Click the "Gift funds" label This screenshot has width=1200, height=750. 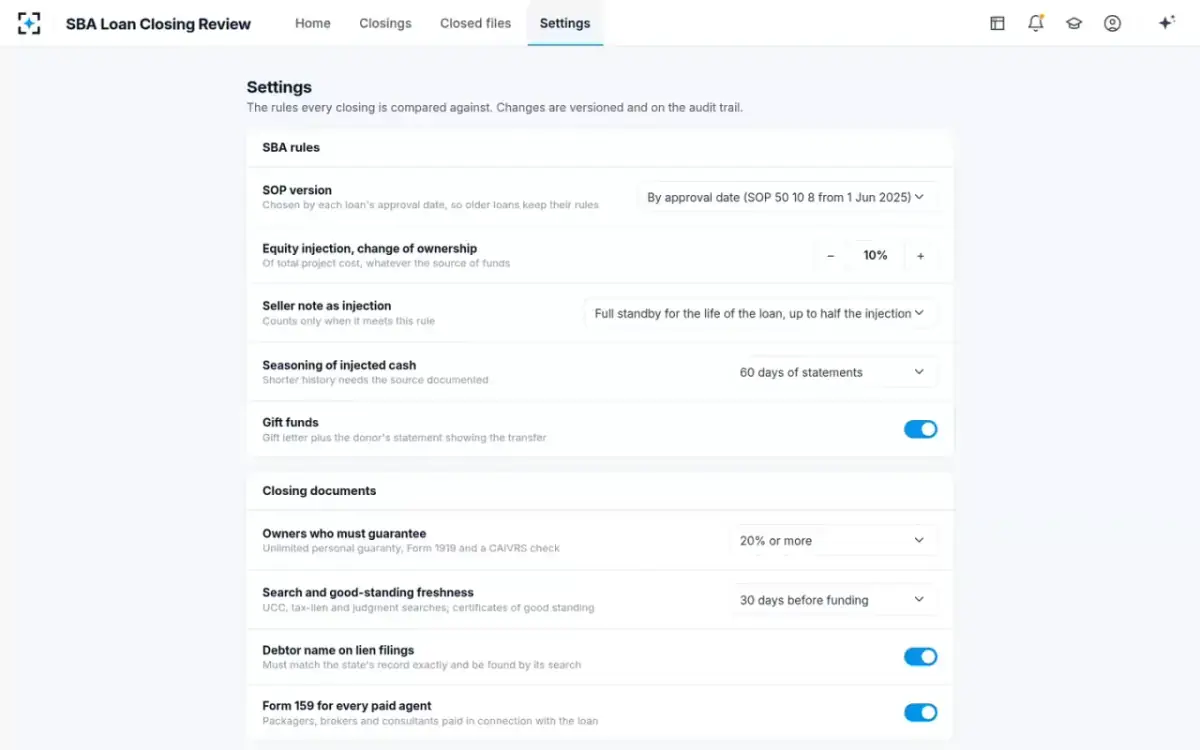pyautogui.click(x=290, y=422)
